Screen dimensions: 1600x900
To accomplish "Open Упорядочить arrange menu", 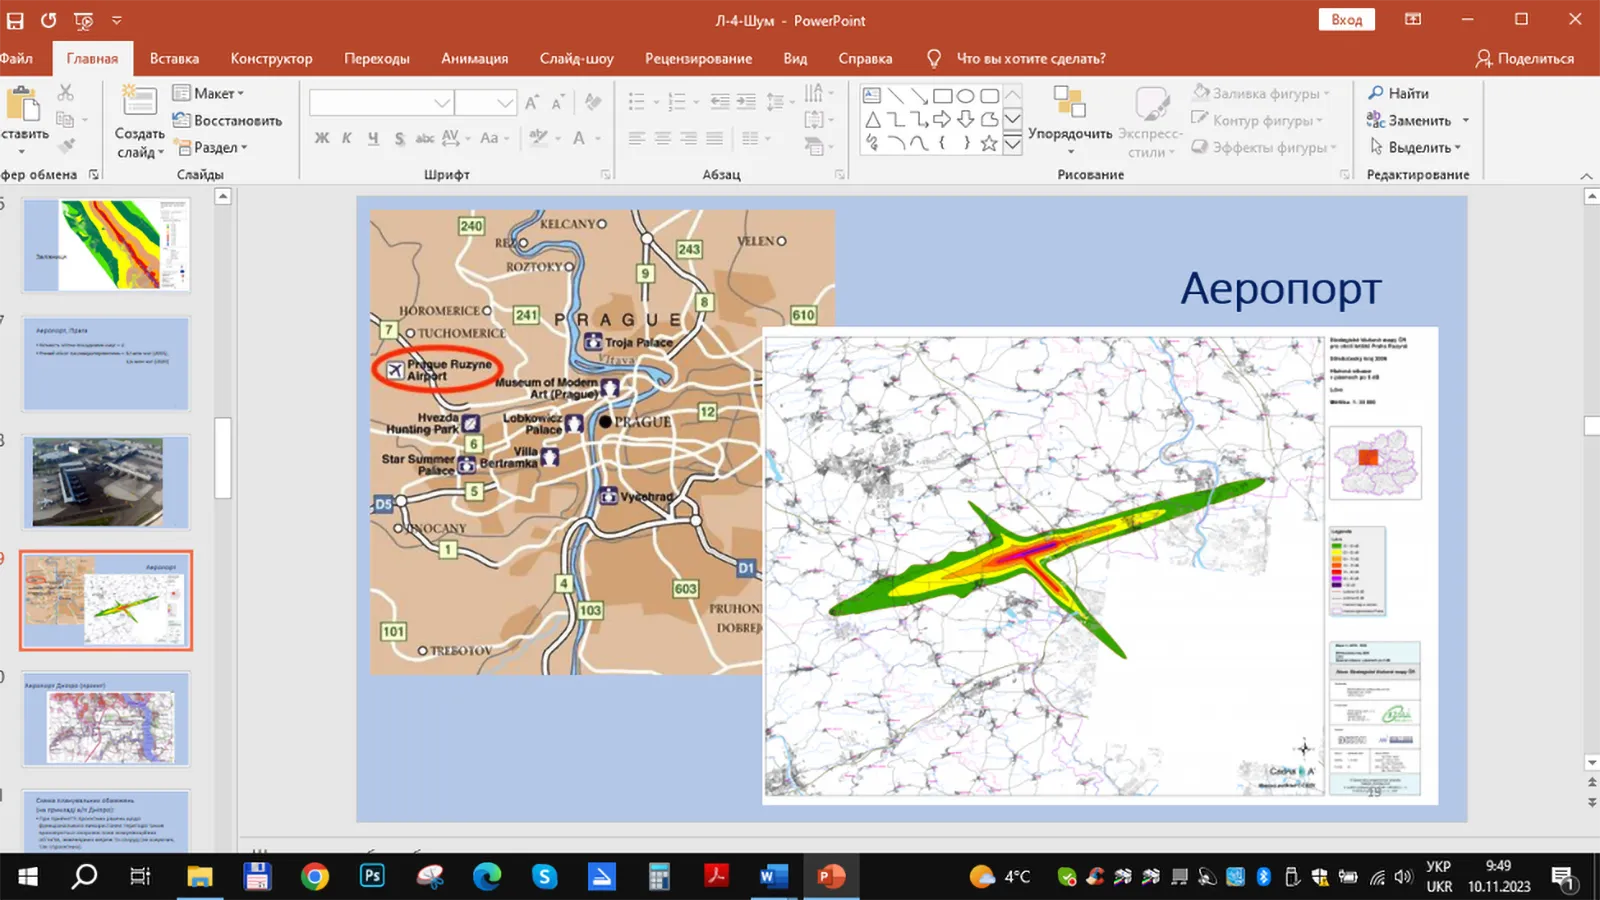I will pyautogui.click(x=1069, y=122).
